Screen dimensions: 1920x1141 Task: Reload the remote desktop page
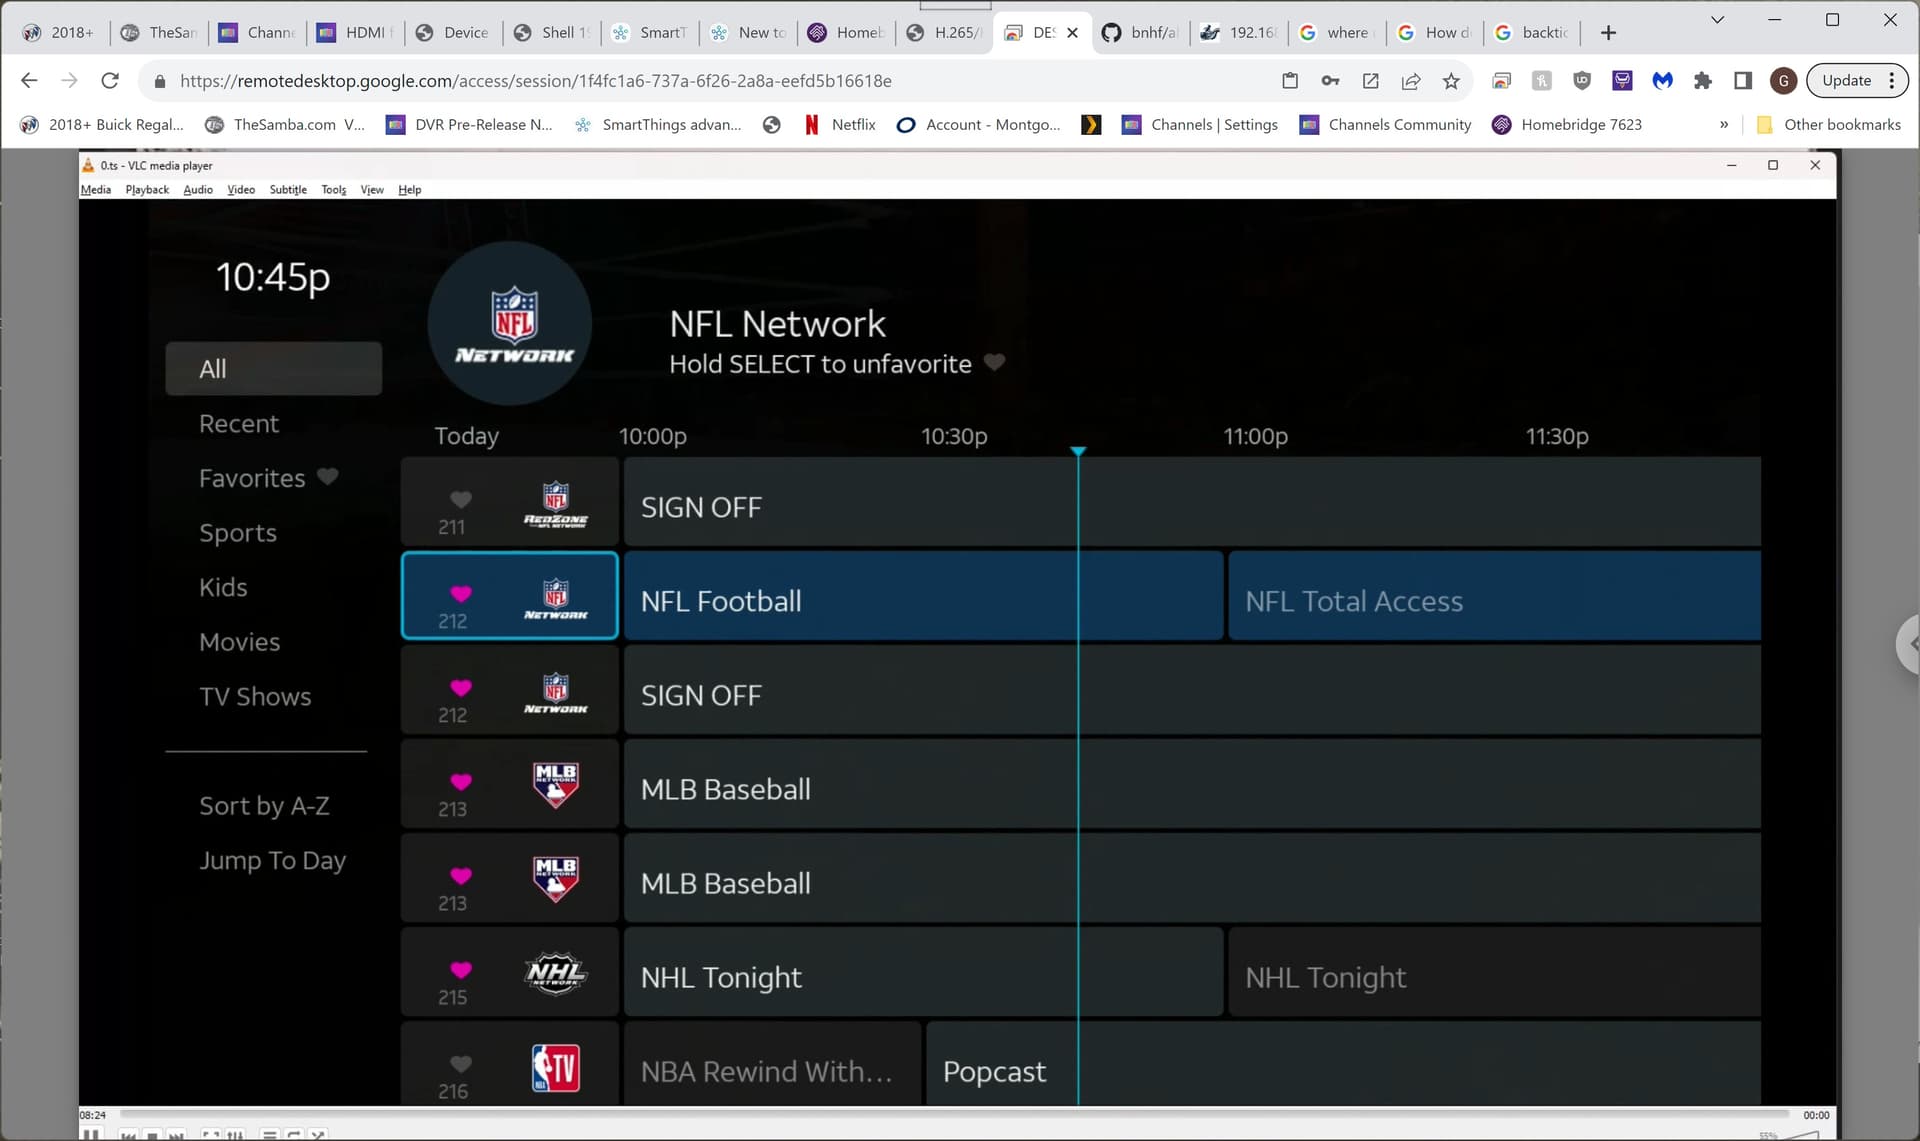[x=110, y=81]
